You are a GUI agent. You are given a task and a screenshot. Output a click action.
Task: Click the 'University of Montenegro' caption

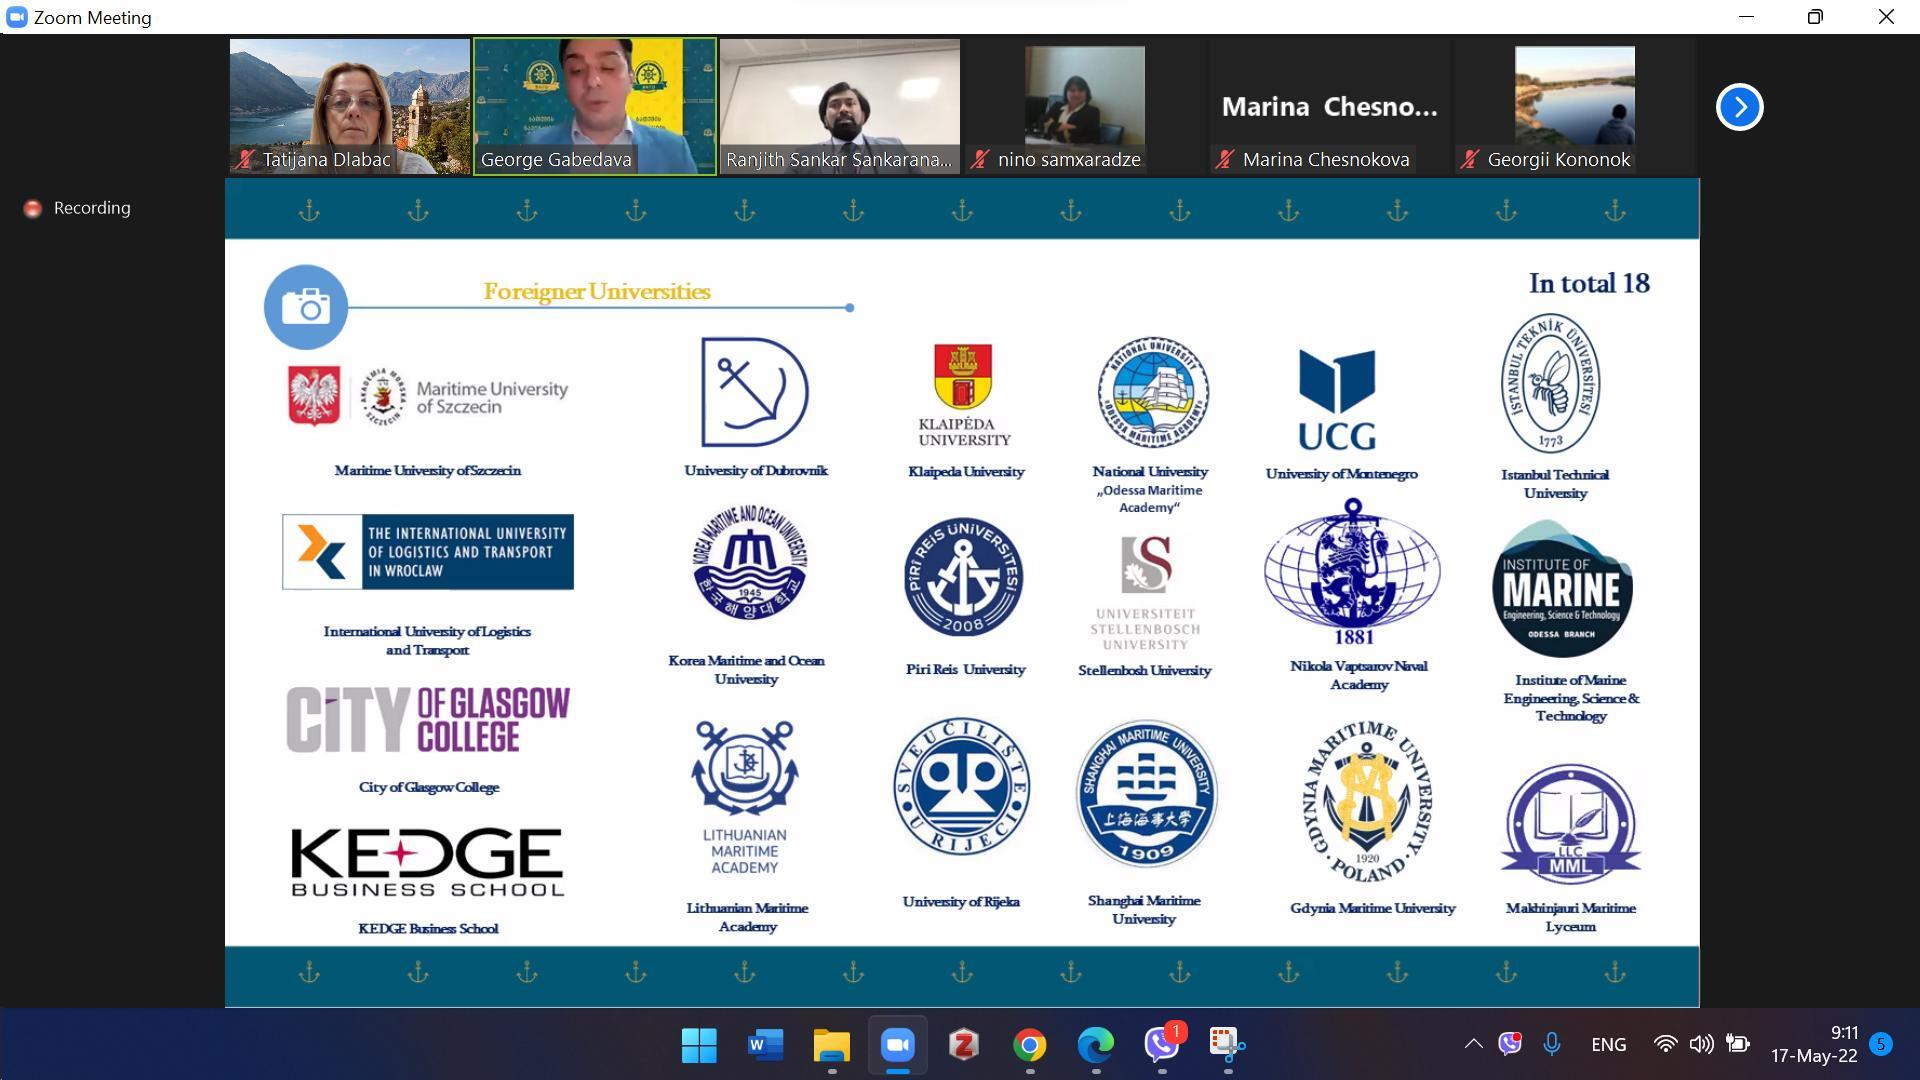coord(1341,473)
